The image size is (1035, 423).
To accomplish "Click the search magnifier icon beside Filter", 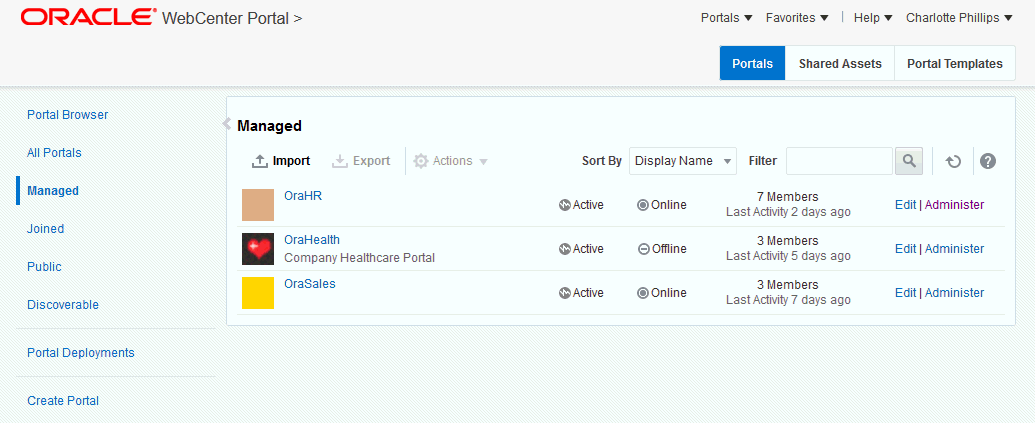I will coord(908,161).
